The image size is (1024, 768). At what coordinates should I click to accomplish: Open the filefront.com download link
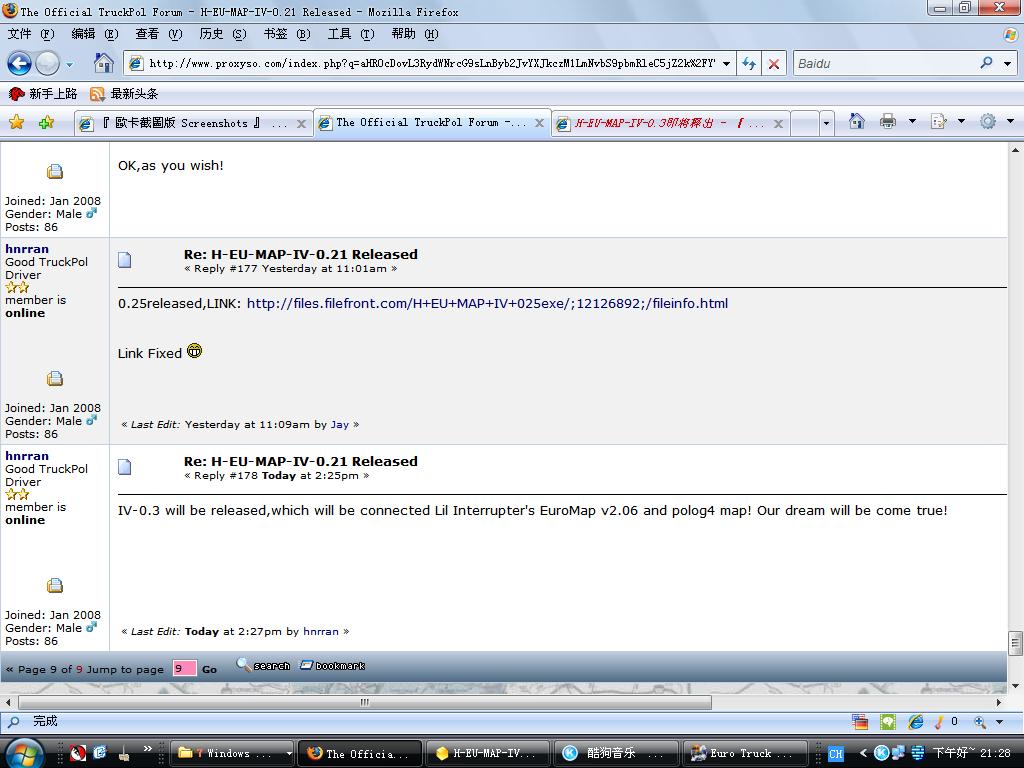click(x=487, y=304)
